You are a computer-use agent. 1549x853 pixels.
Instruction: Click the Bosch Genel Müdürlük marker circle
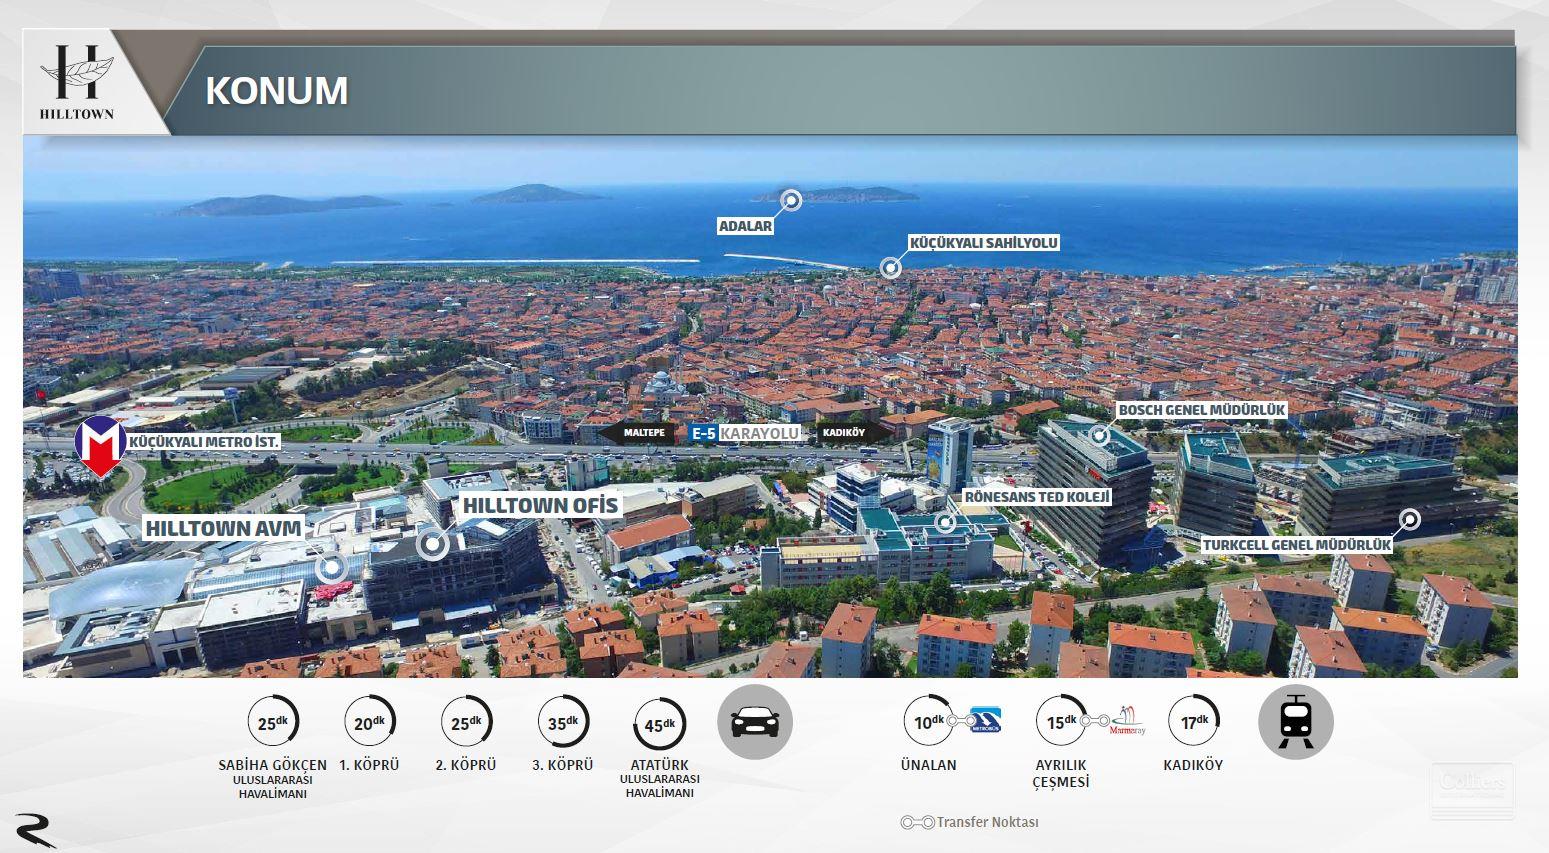[1099, 434]
